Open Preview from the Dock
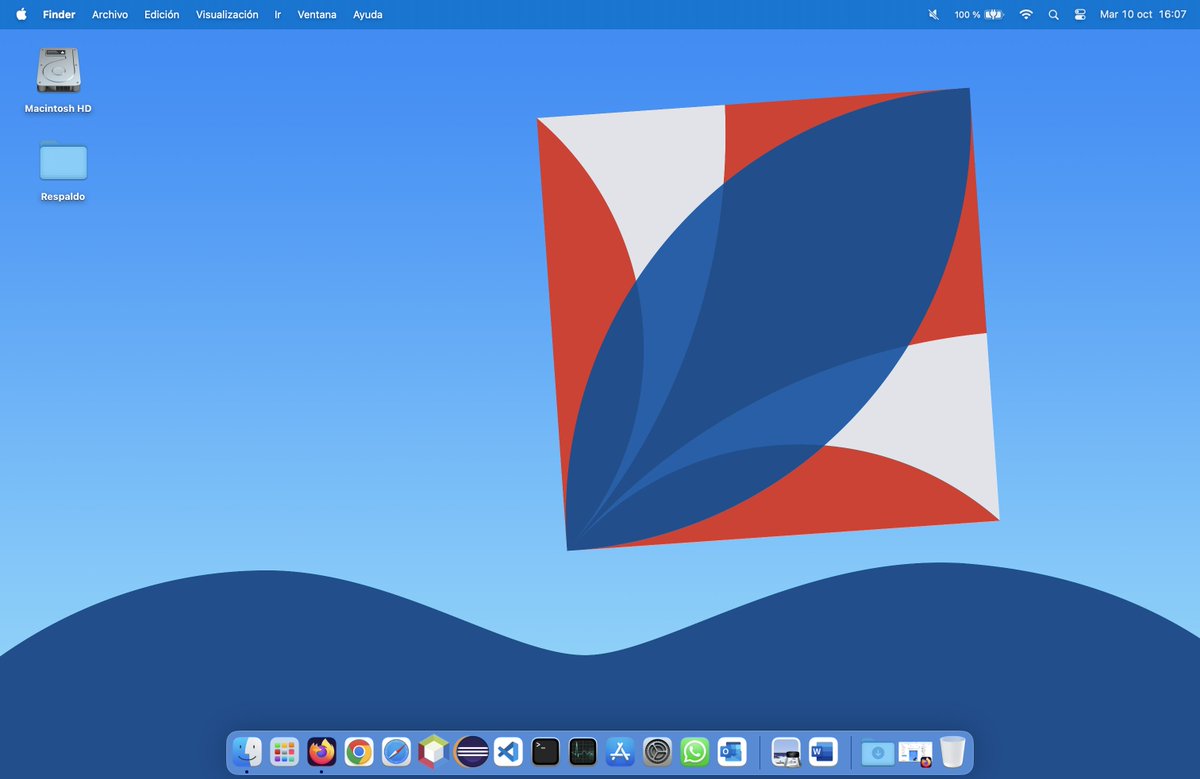The image size is (1200, 779). point(786,751)
